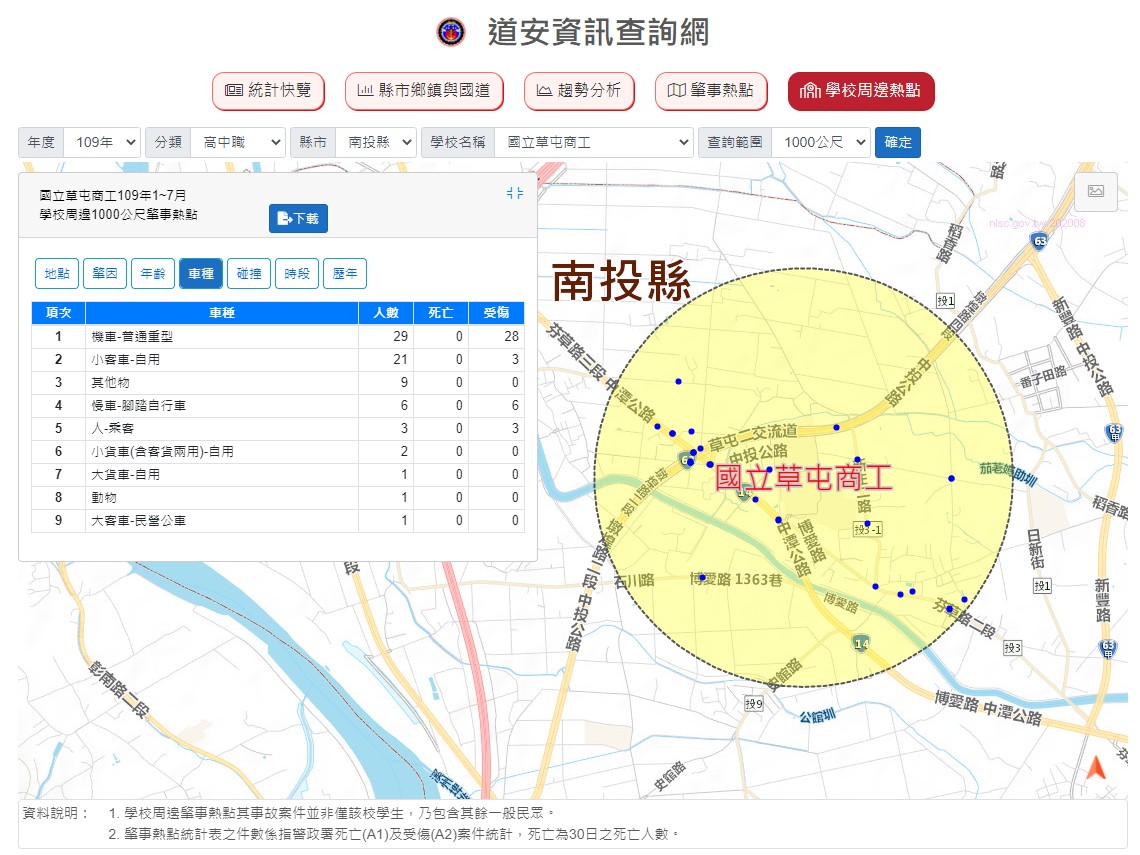
Task: Open 趨勢分析 trend analysis page
Action: 579,91
